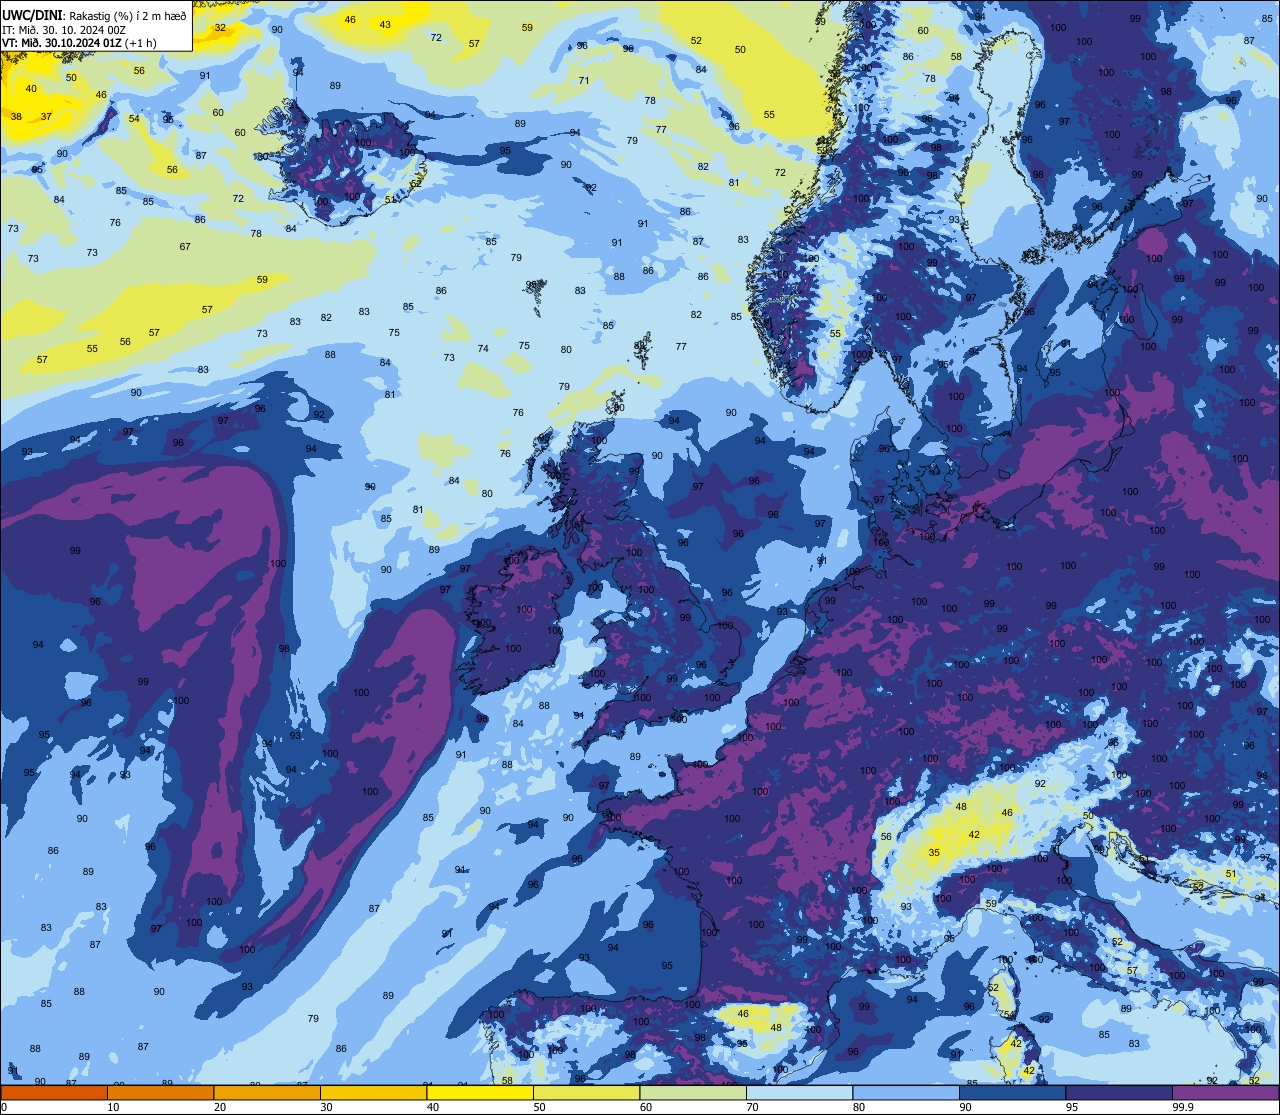Screen dimensions: 1280x1115
Task: Click the humidity value '67' on the map
Action: (185, 247)
